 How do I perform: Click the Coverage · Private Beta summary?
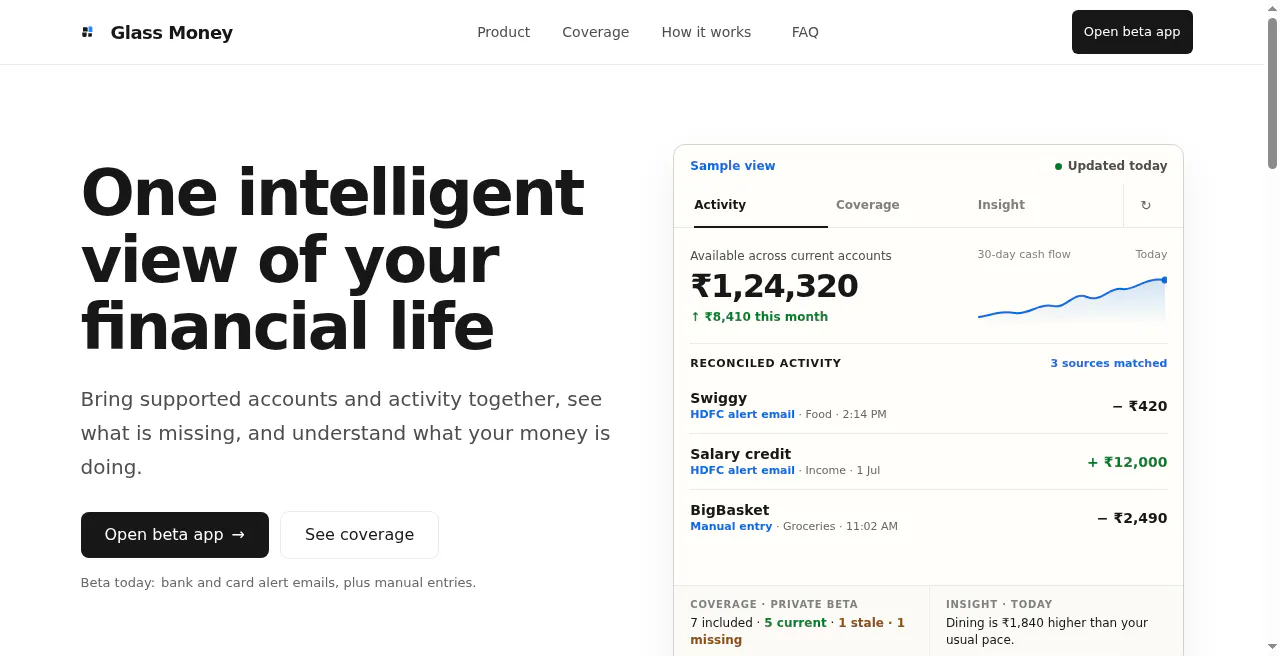[802, 621]
